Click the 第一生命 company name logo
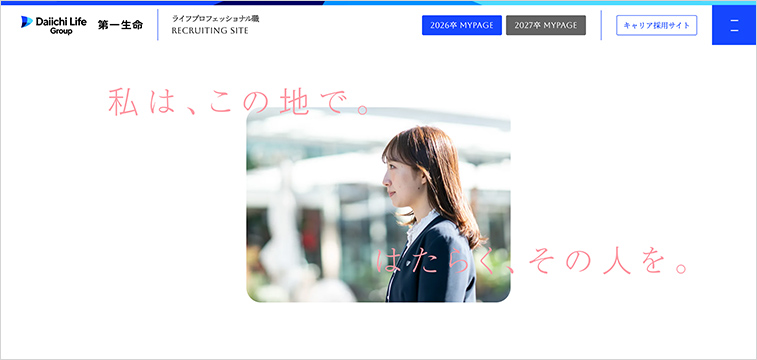The image size is (757, 360). coord(120,26)
